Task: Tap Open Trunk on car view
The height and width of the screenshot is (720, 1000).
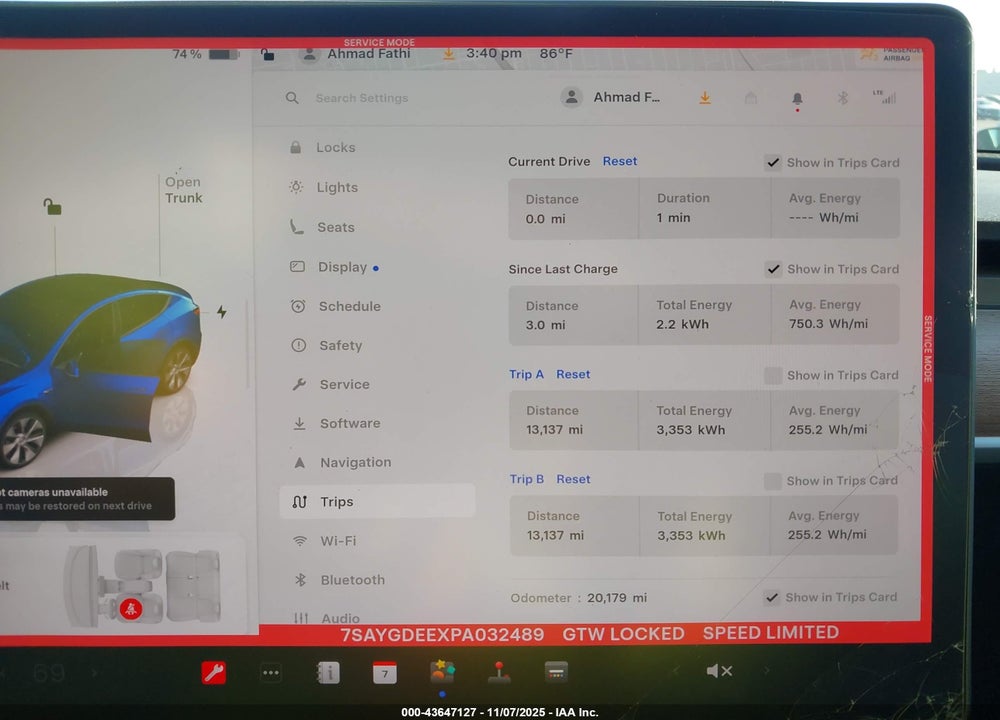Action: coord(184,190)
